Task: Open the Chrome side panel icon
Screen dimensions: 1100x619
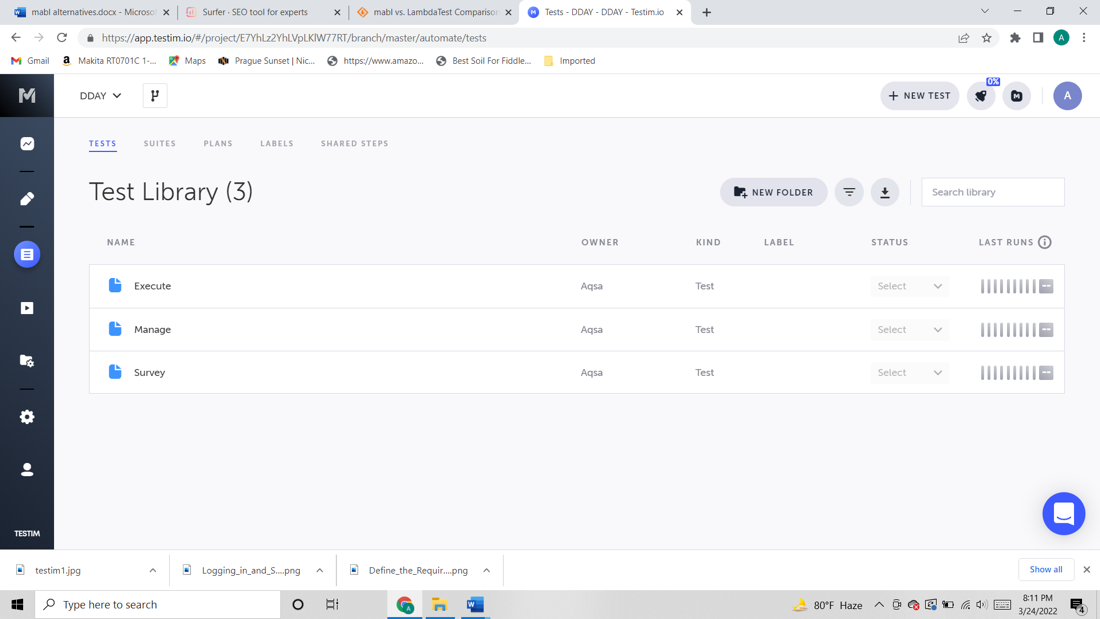Action: click(1038, 38)
